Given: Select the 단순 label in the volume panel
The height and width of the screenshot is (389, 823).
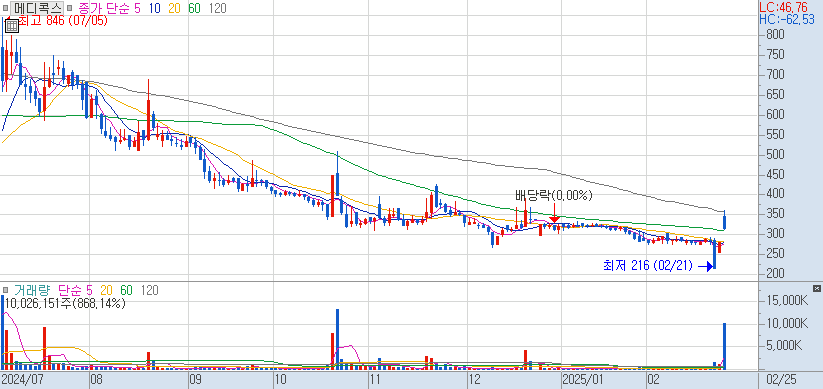Looking at the screenshot, I should [69, 290].
